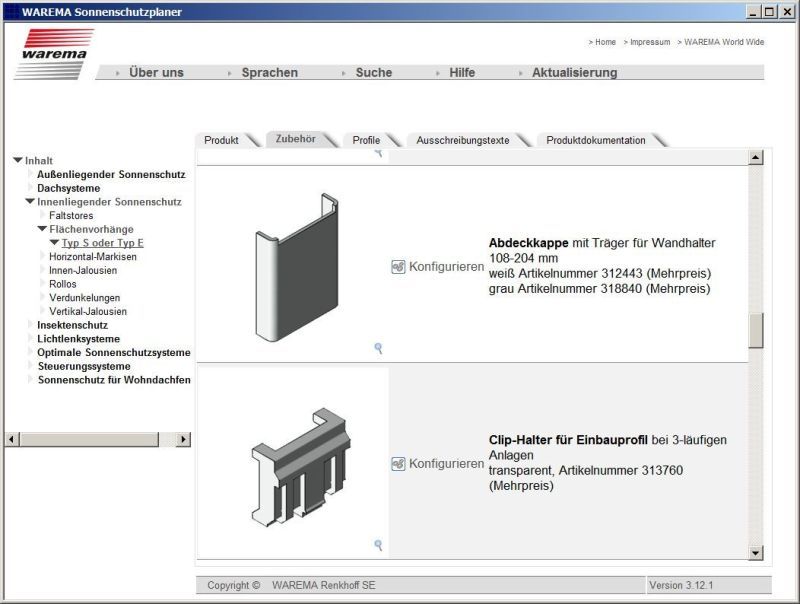Open the Über uns menu
The image size is (800, 604).
[156, 72]
